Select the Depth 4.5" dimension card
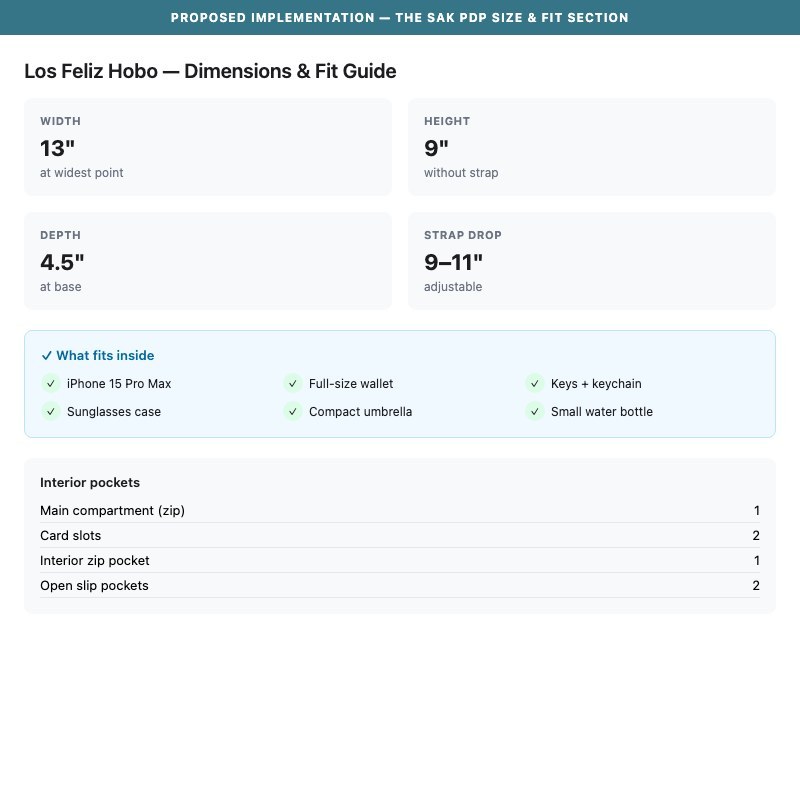Viewport: 800px width, 800px height. tap(208, 261)
